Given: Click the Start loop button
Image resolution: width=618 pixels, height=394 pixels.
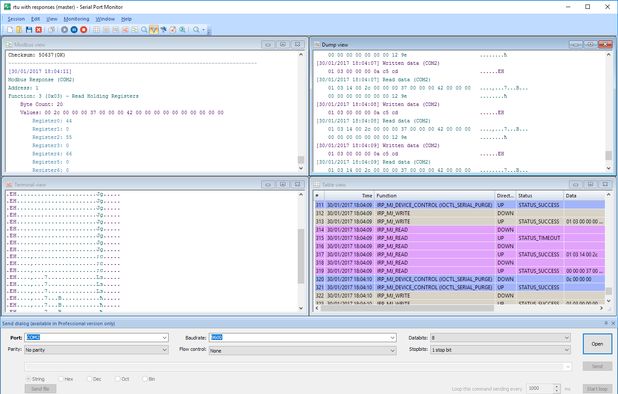Looking at the screenshot, I should [x=597, y=389].
